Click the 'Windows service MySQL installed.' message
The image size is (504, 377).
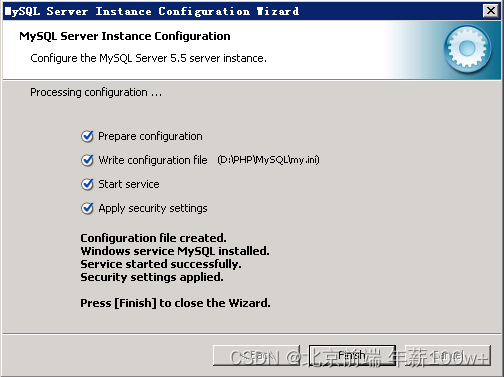click(x=175, y=251)
